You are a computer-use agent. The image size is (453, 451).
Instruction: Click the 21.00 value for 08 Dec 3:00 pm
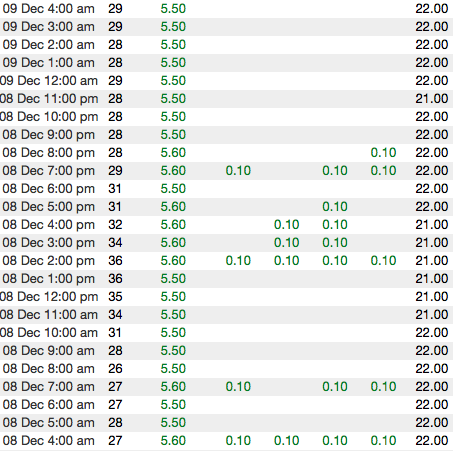coord(432,243)
